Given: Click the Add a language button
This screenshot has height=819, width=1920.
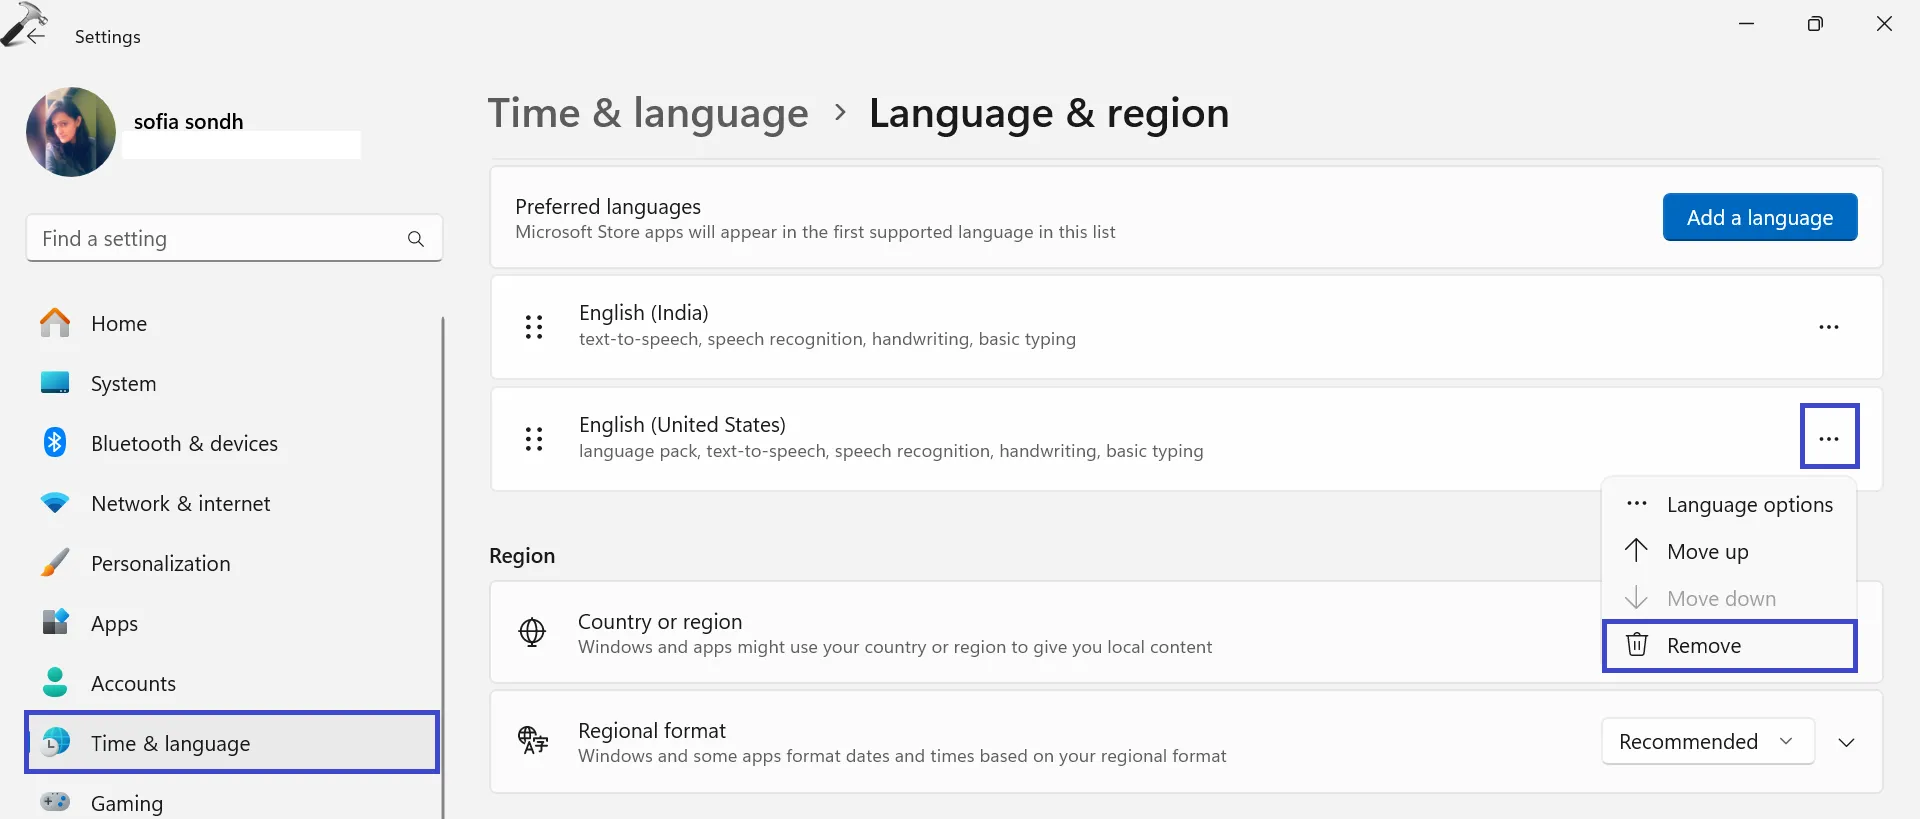Looking at the screenshot, I should click(1759, 217).
